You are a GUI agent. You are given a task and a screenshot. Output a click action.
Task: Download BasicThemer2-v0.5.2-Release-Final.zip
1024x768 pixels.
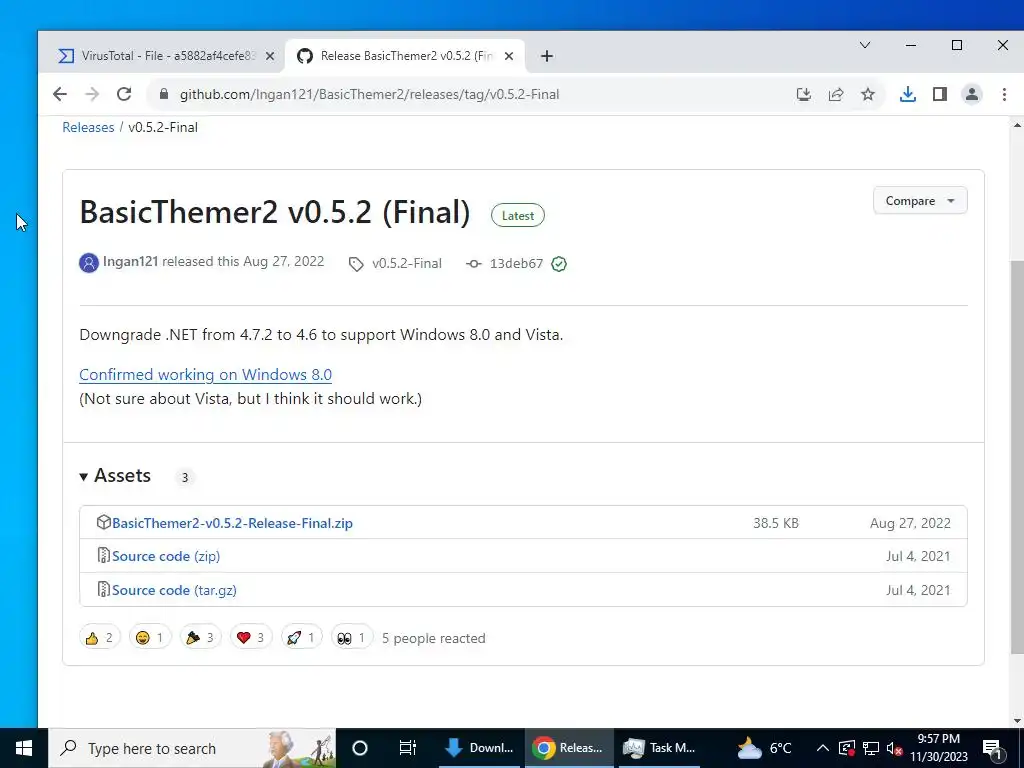point(232,523)
